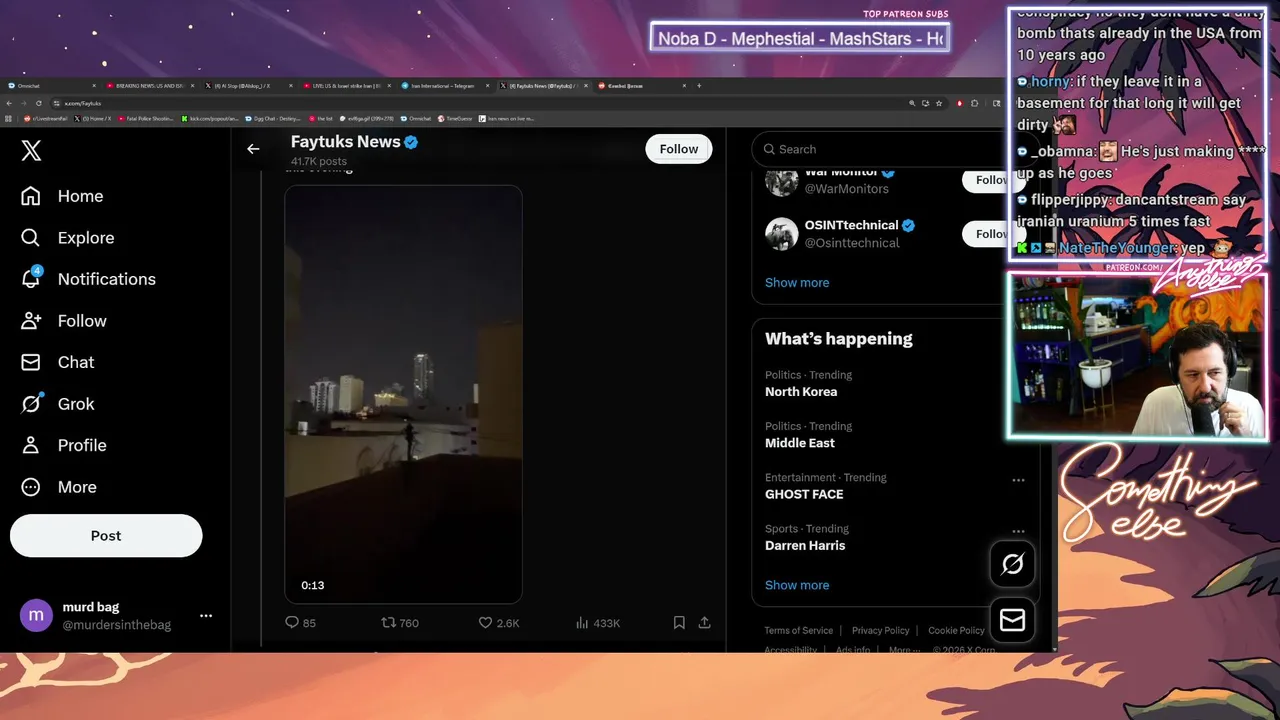
Task: Open the Privacy Policy footer link
Action: 881,631
